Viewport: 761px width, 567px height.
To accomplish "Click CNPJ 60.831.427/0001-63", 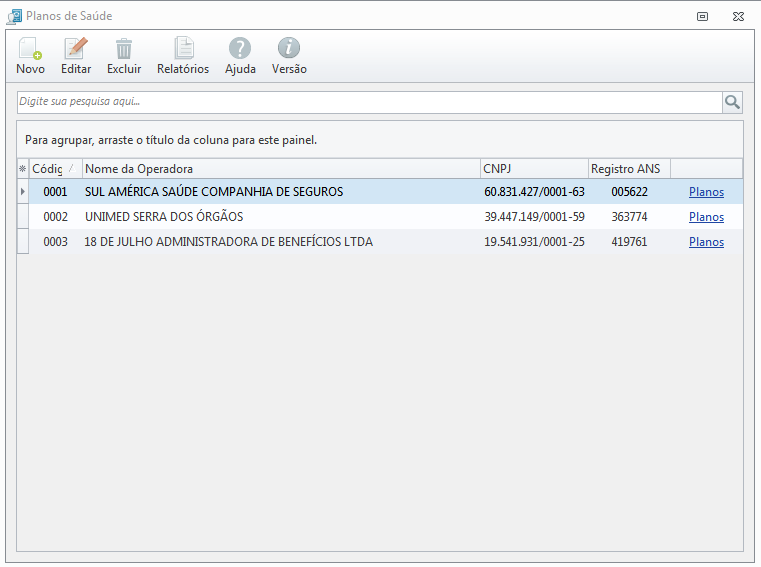I will 534,192.
